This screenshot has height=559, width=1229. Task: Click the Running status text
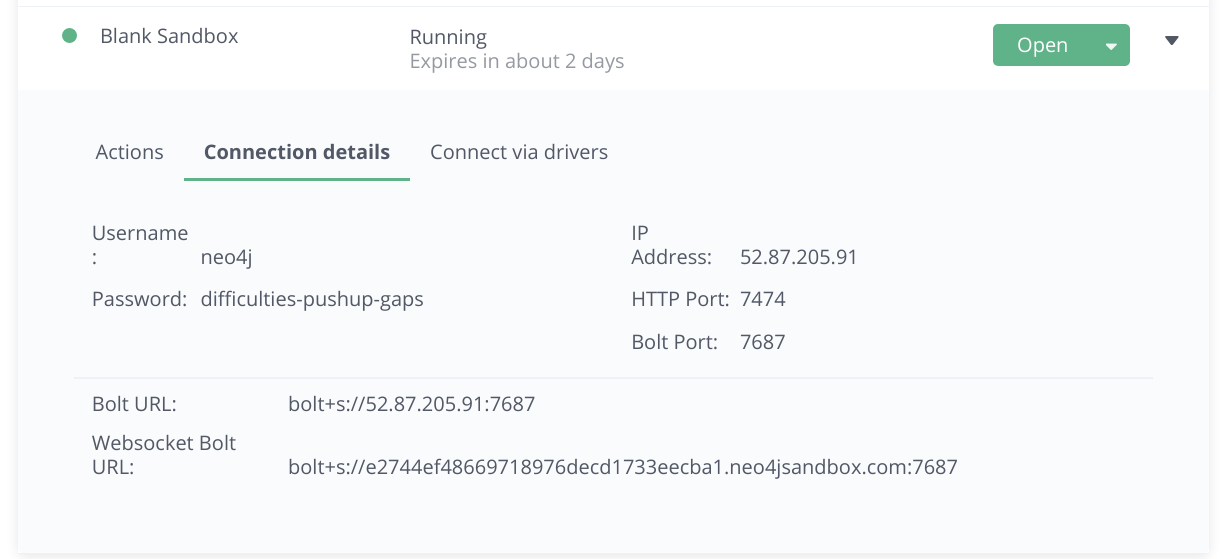click(448, 37)
